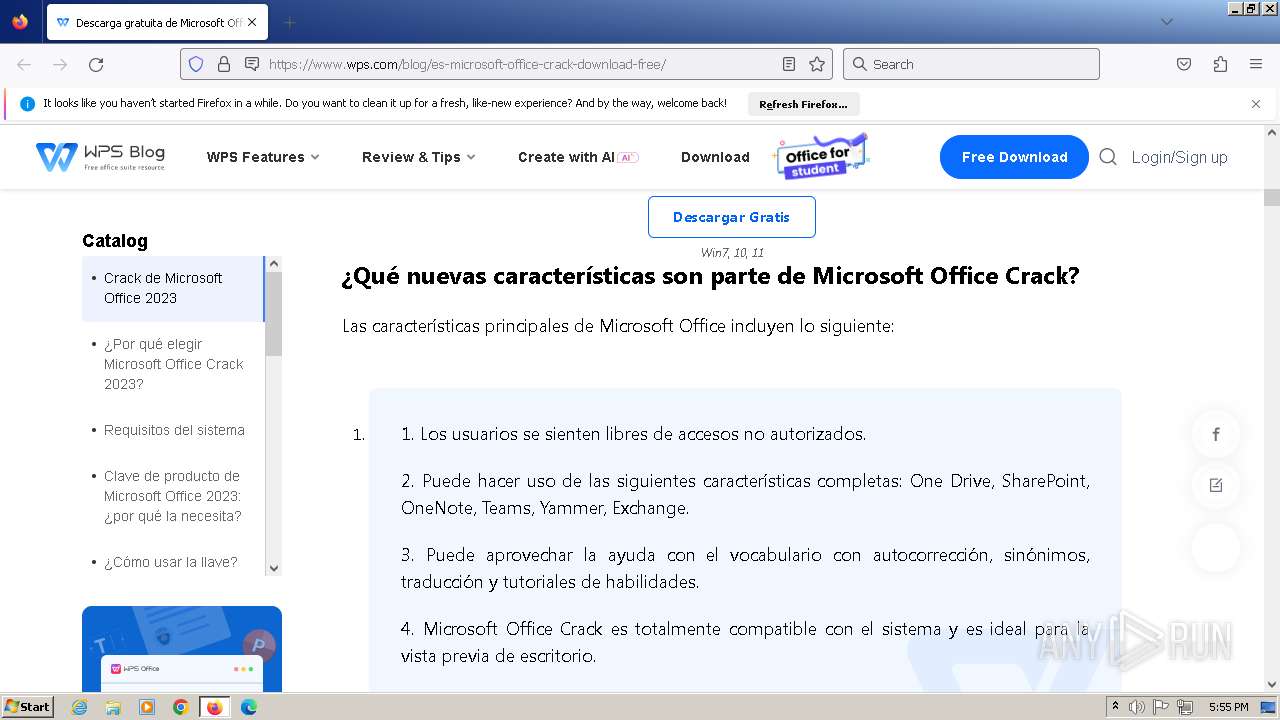Click the 5:55 PM clock
The height and width of the screenshot is (720, 1280).
click(1228, 707)
